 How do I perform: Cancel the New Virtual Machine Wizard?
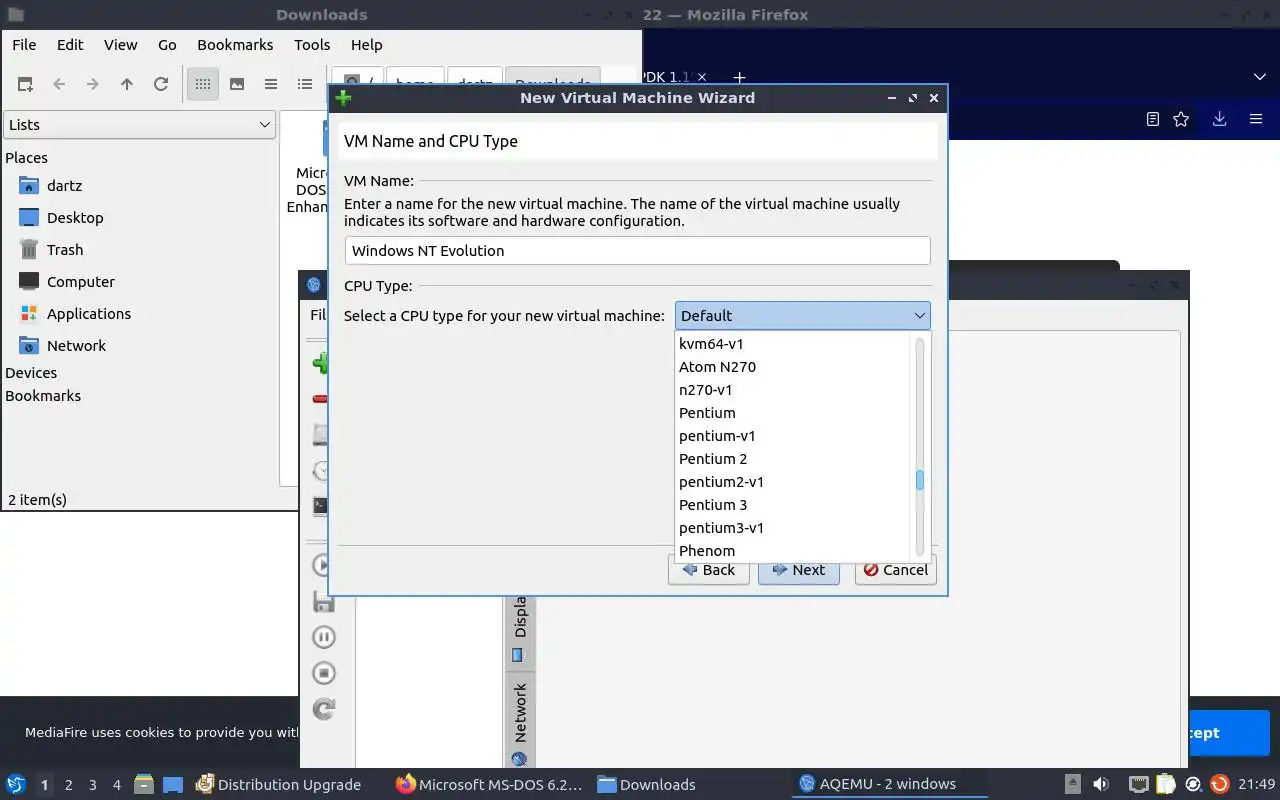click(x=896, y=570)
